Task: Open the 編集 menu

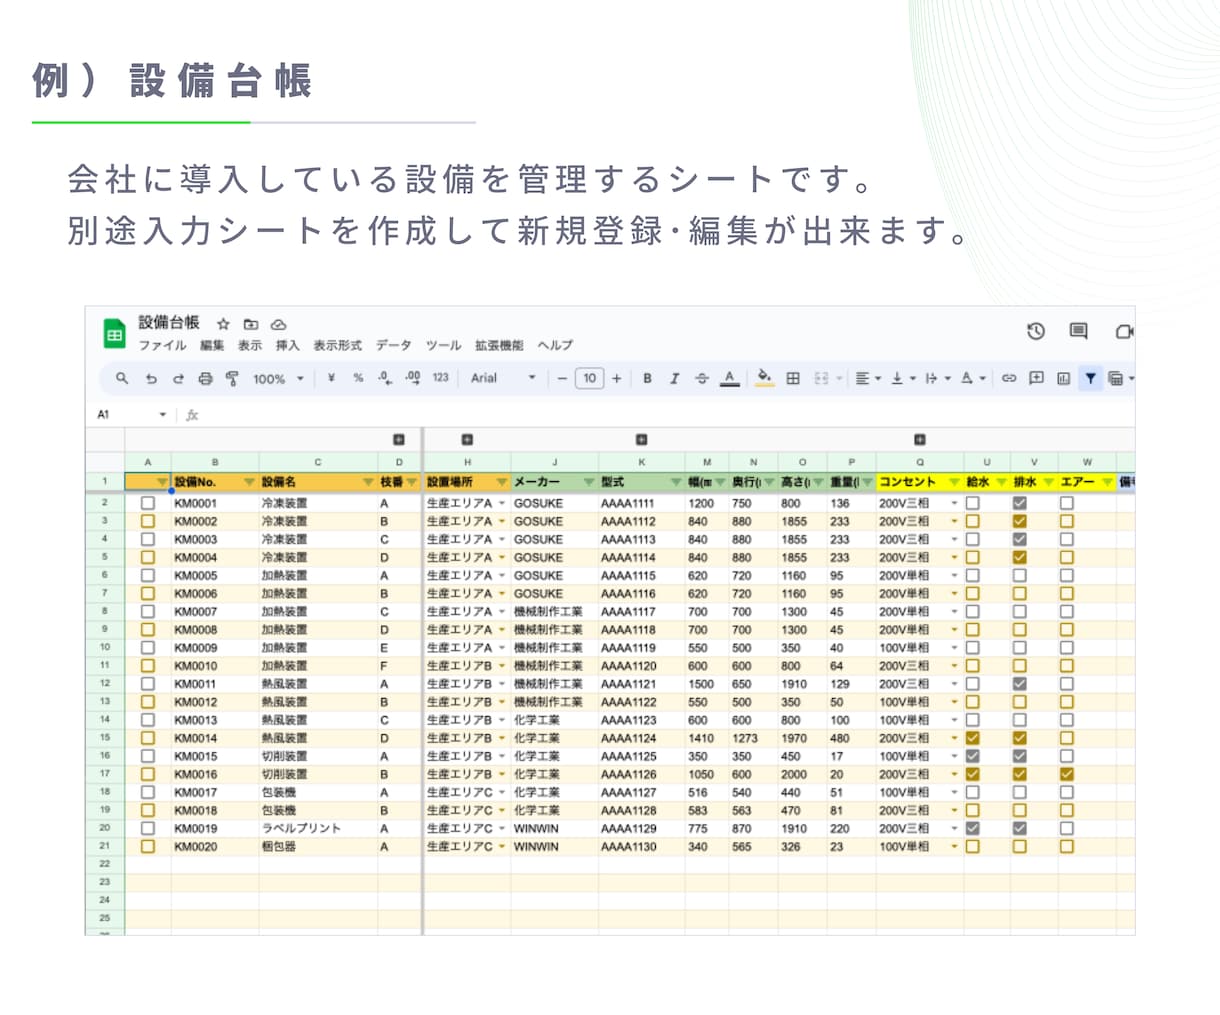Action: coord(212,345)
